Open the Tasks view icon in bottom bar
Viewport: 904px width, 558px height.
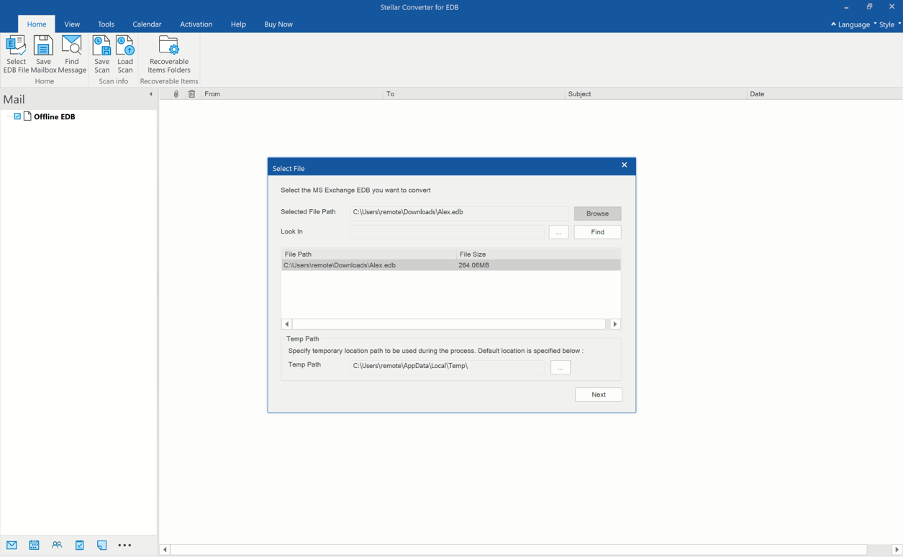pos(80,545)
